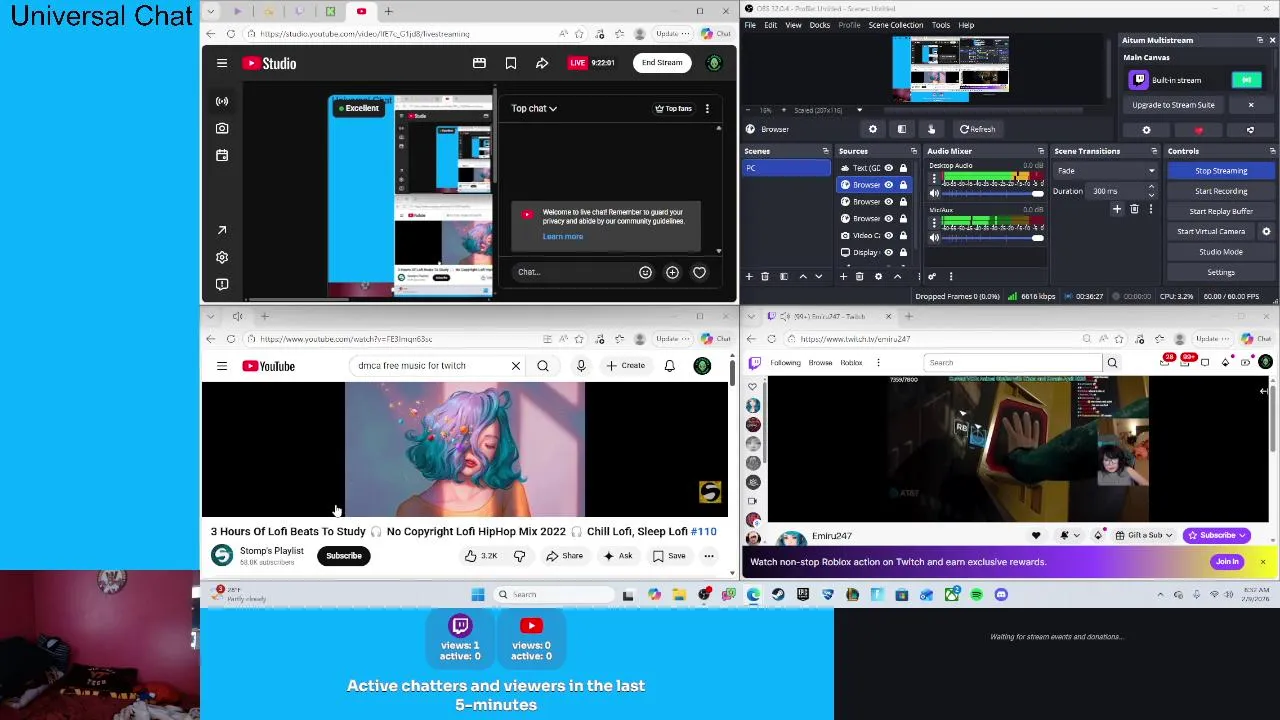Click the heart reaction in Studio live chat
Viewport: 1280px width, 720px height.
[x=699, y=272]
